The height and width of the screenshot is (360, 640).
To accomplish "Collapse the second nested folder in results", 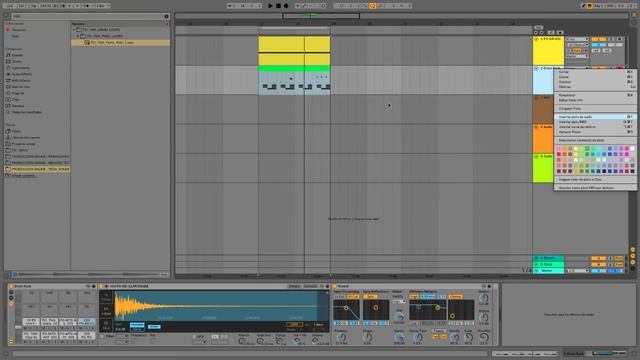I will click(x=78, y=36).
